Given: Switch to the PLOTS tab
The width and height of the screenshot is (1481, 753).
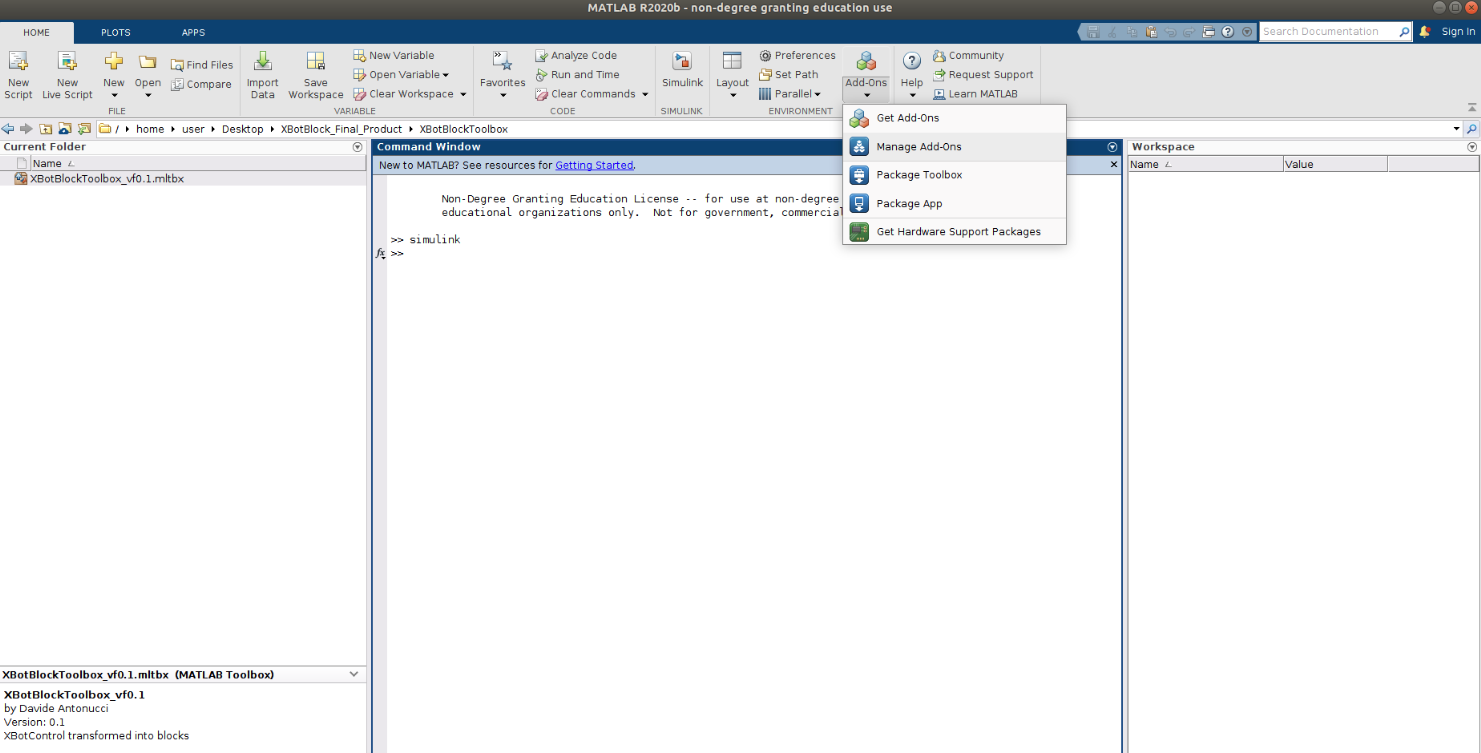Looking at the screenshot, I should pyautogui.click(x=116, y=32).
